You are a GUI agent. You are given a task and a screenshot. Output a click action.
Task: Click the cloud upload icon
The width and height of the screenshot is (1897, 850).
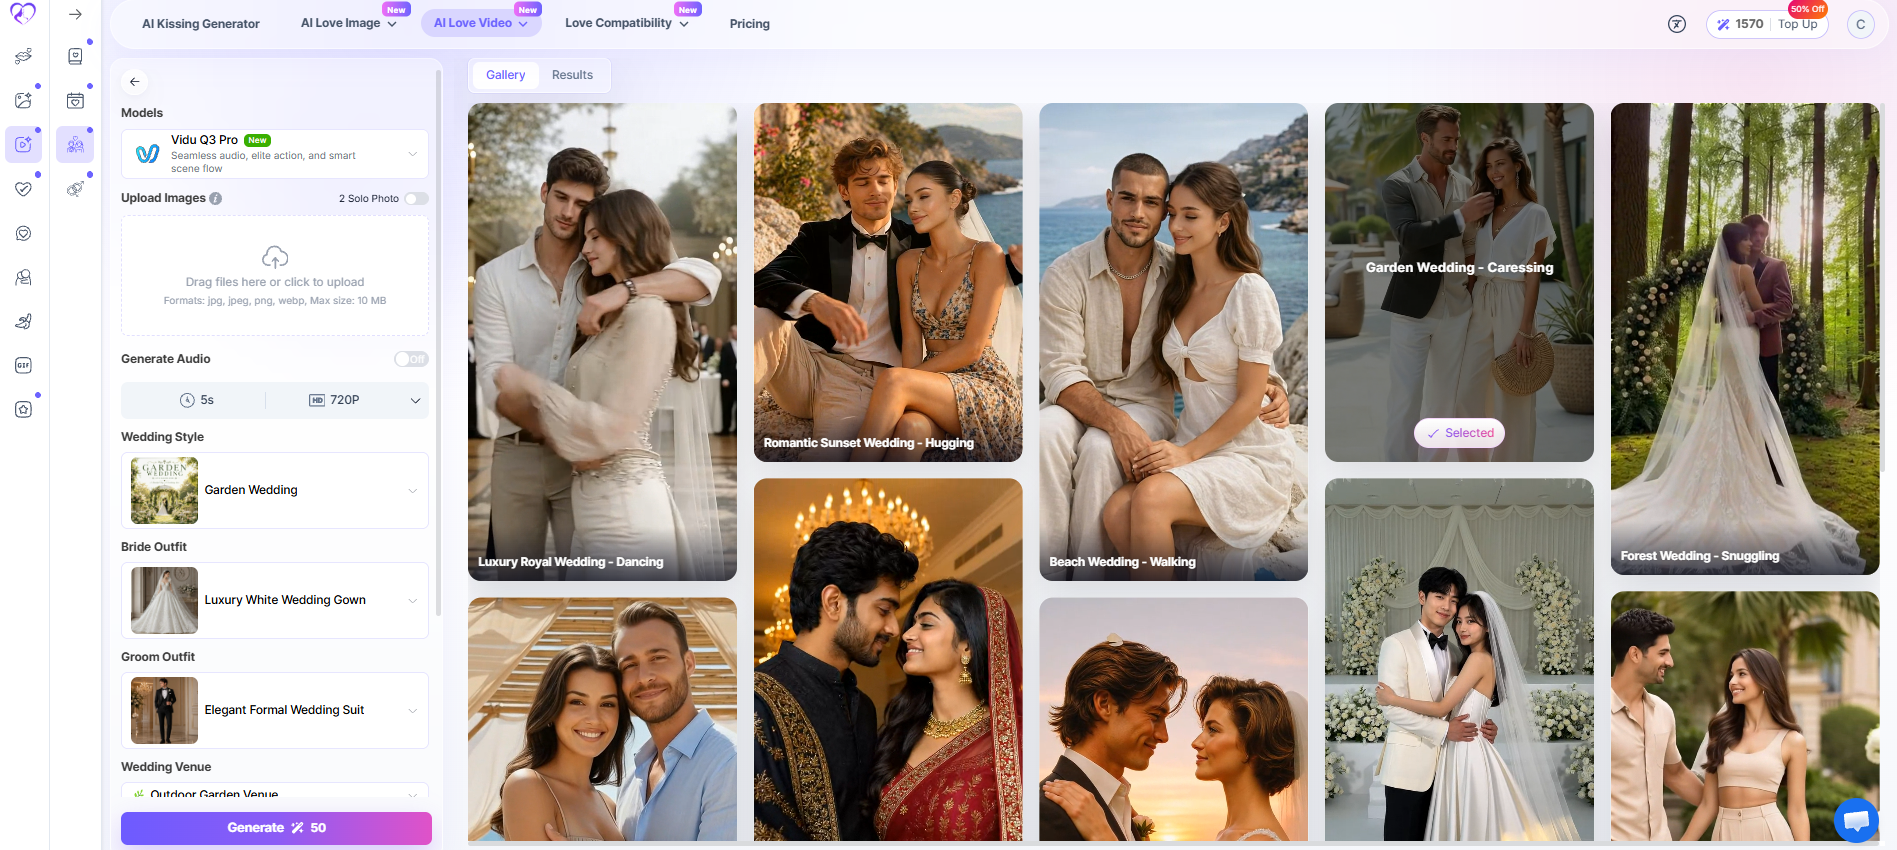[275, 257]
